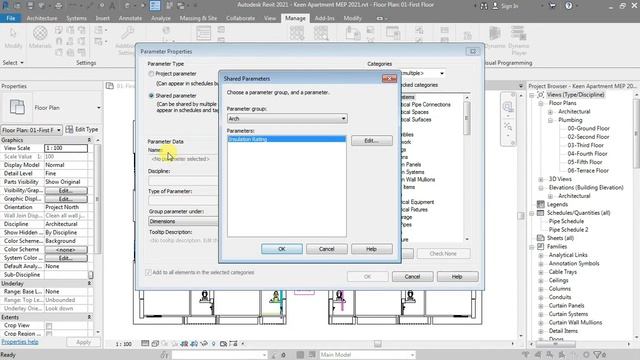The height and width of the screenshot is (360, 640).
Task: Toggle the Crop Region checkbox
Action: click(49, 334)
